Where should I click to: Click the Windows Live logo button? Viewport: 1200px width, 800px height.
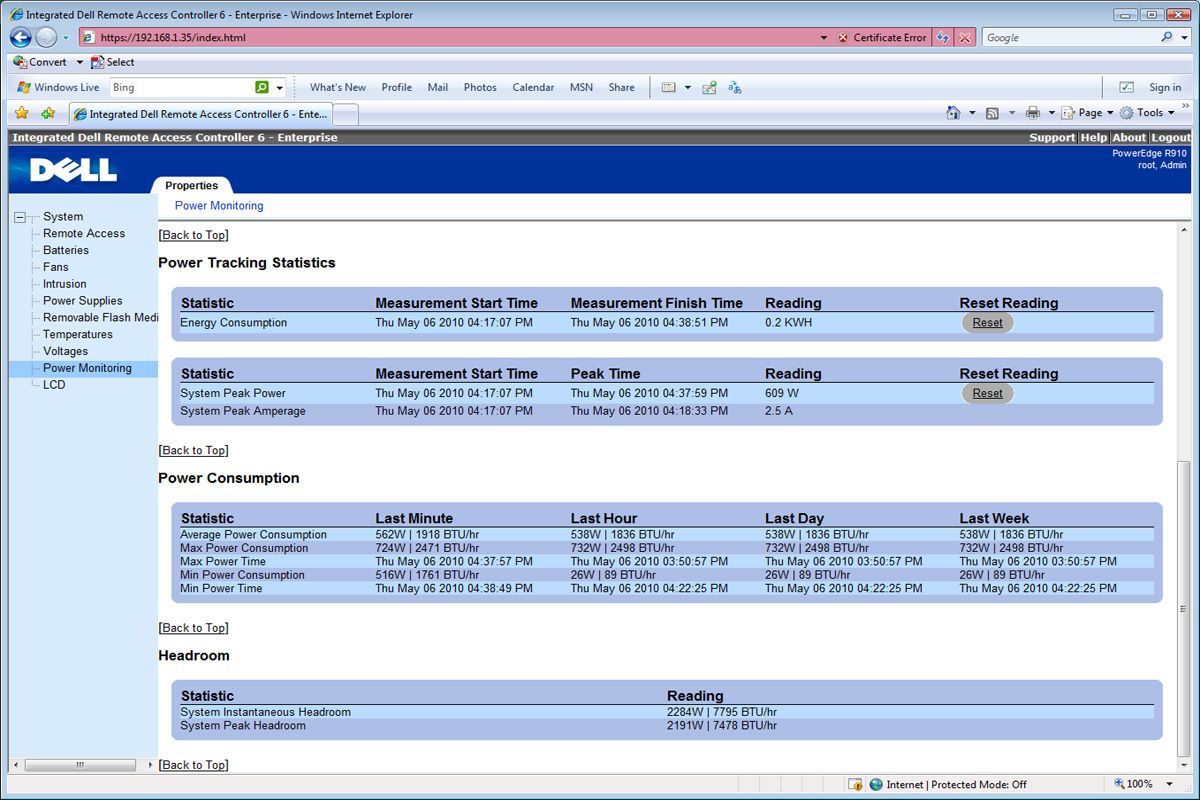[x=58, y=87]
